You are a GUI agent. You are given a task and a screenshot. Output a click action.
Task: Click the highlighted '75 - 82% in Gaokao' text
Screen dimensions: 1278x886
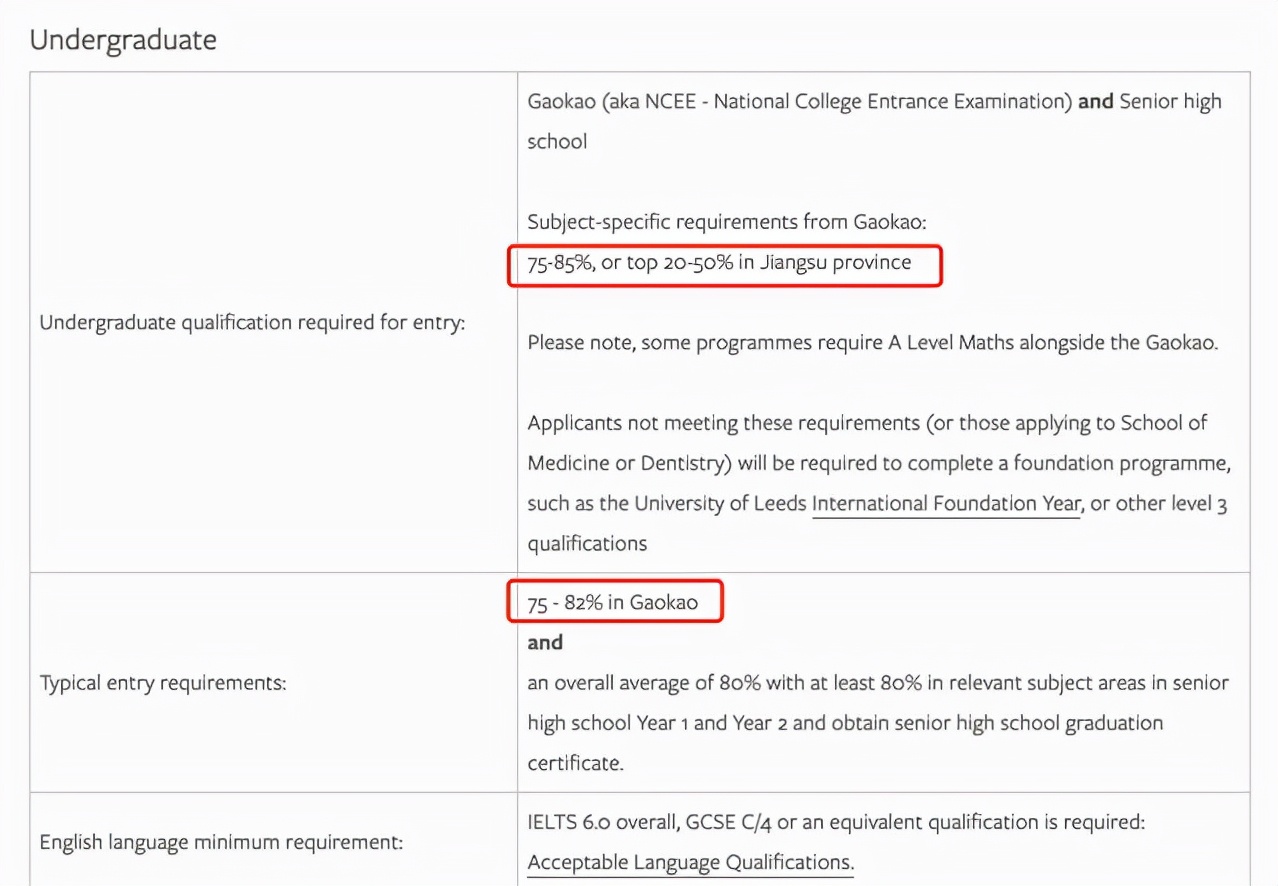coord(612,602)
